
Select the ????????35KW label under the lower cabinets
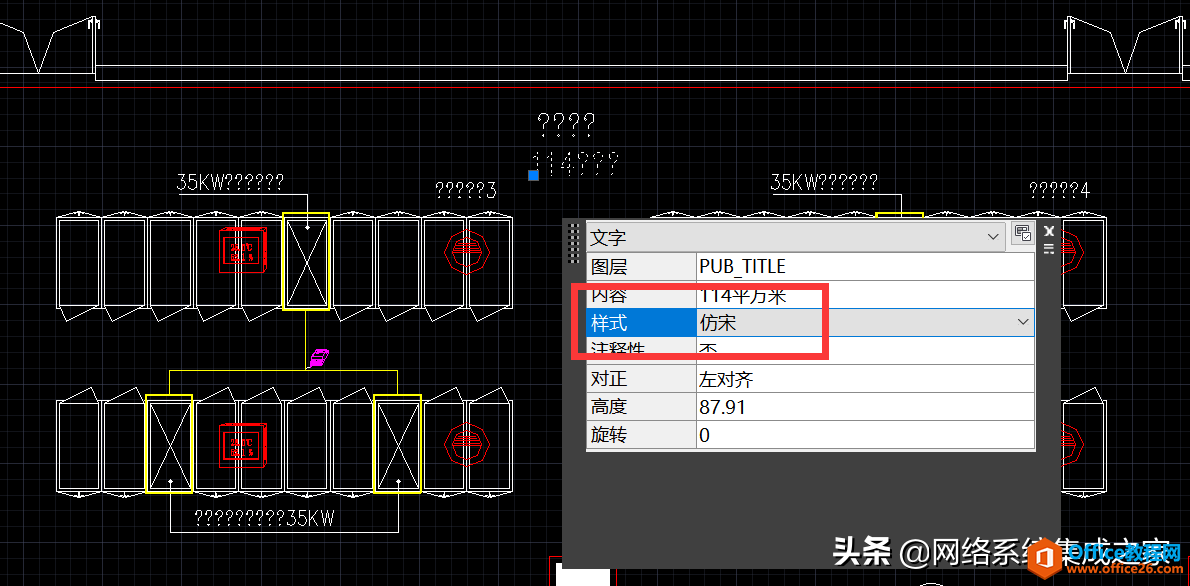264,518
